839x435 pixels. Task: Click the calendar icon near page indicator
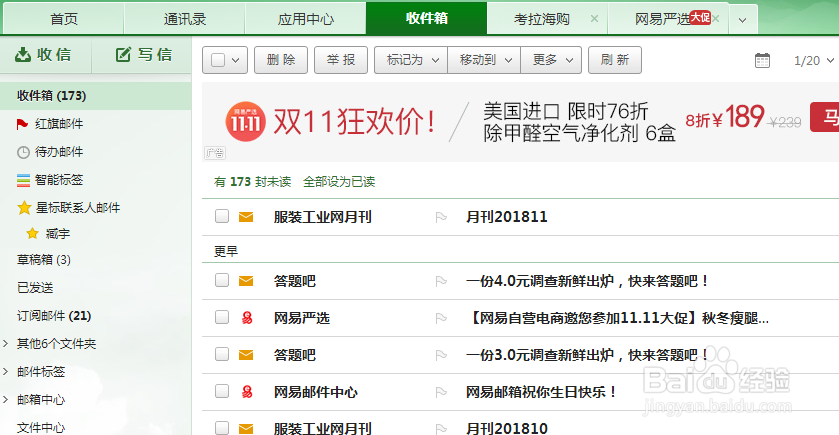762,60
